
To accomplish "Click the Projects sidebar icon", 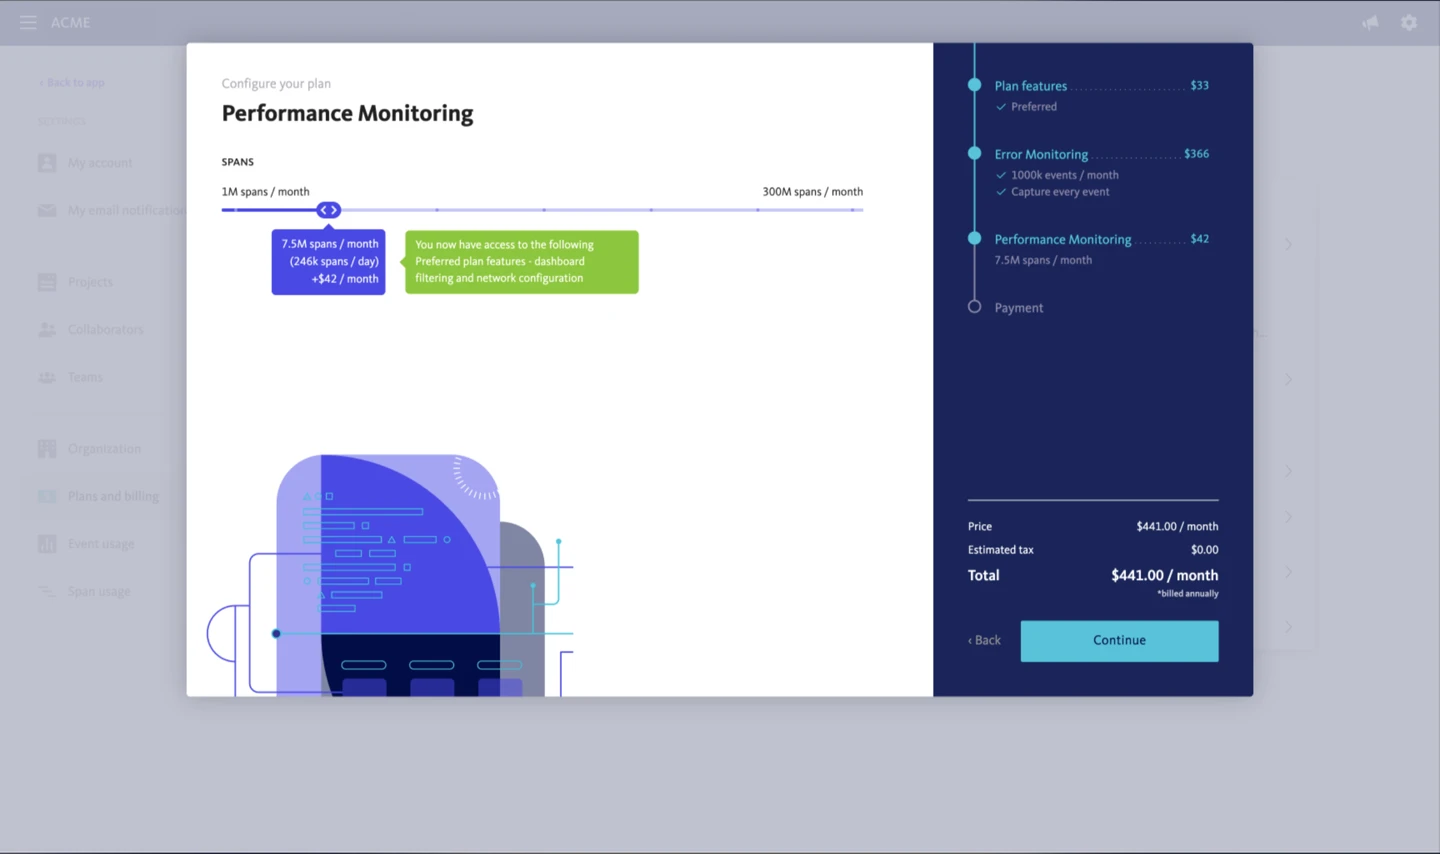I will pos(47,282).
